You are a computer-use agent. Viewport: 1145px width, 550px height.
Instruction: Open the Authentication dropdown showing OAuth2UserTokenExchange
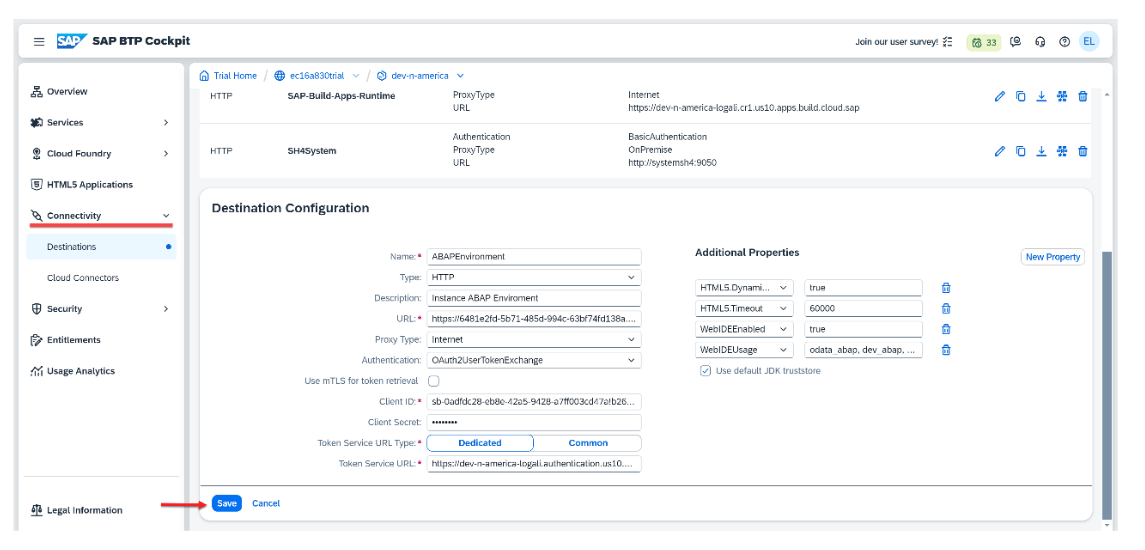(534, 360)
